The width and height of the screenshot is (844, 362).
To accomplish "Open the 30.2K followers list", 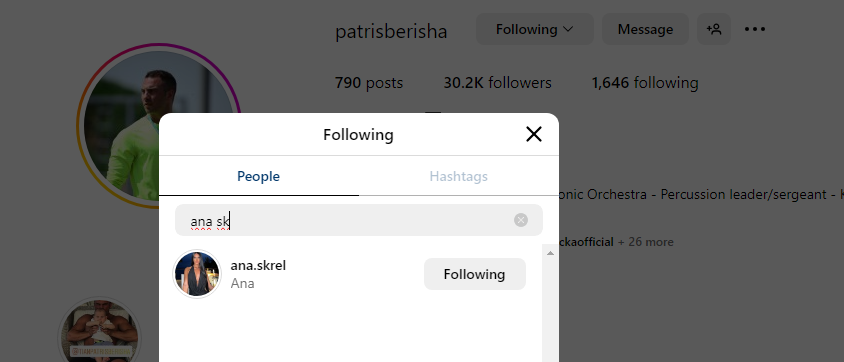I will (x=497, y=83).
